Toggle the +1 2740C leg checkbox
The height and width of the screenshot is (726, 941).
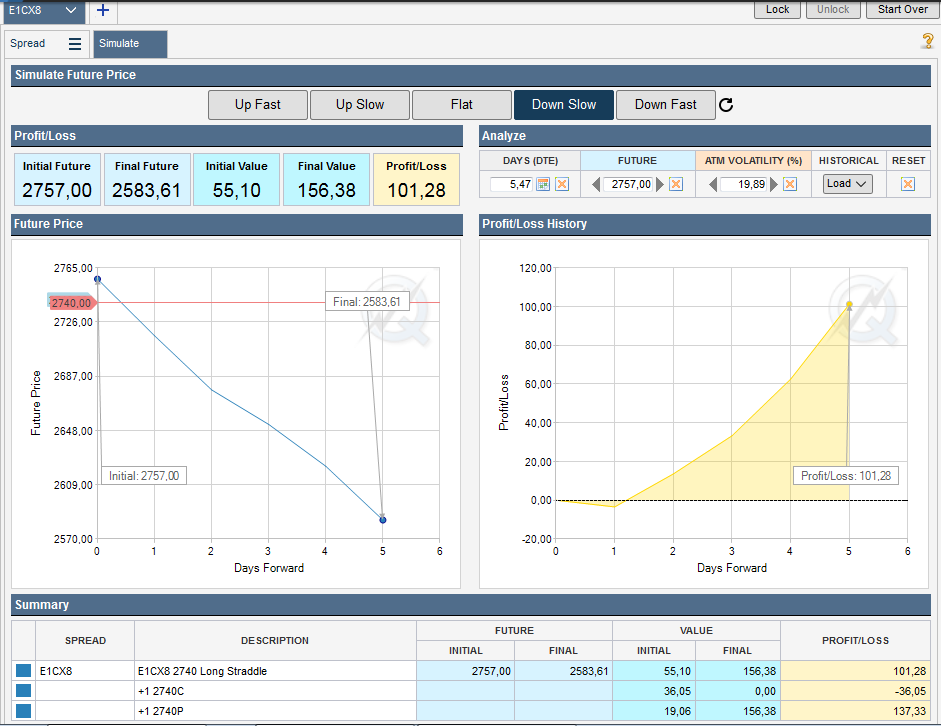coord(23,691)
